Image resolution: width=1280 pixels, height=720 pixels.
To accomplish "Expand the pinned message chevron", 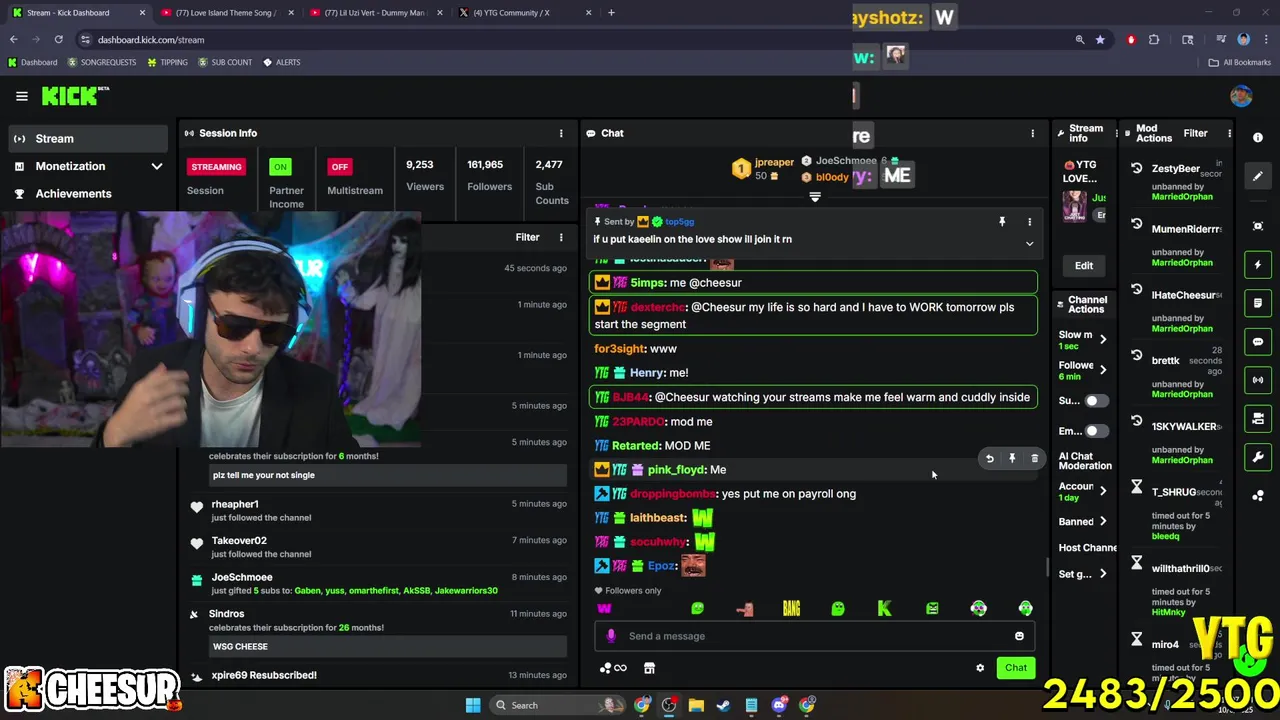I will tap(1029, 243).
